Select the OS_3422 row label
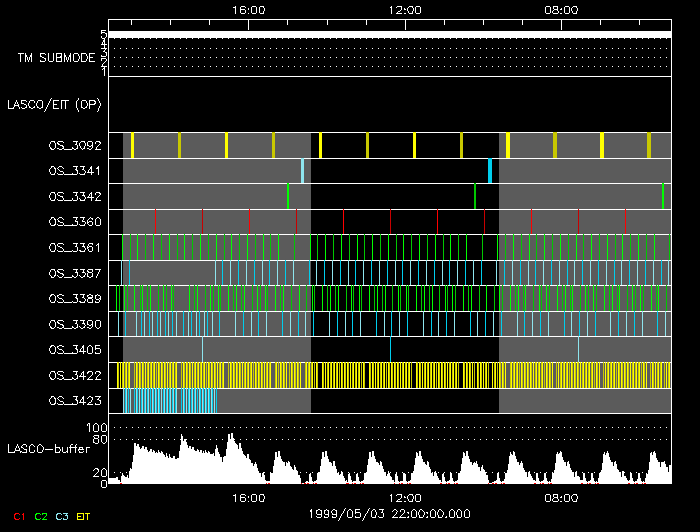This screenshot has height=532, width=700. [74, 375]
